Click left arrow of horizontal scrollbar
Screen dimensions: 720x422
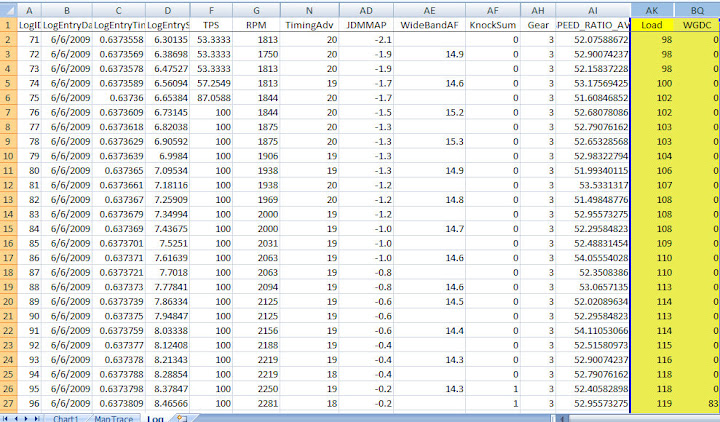coord(562,418)
